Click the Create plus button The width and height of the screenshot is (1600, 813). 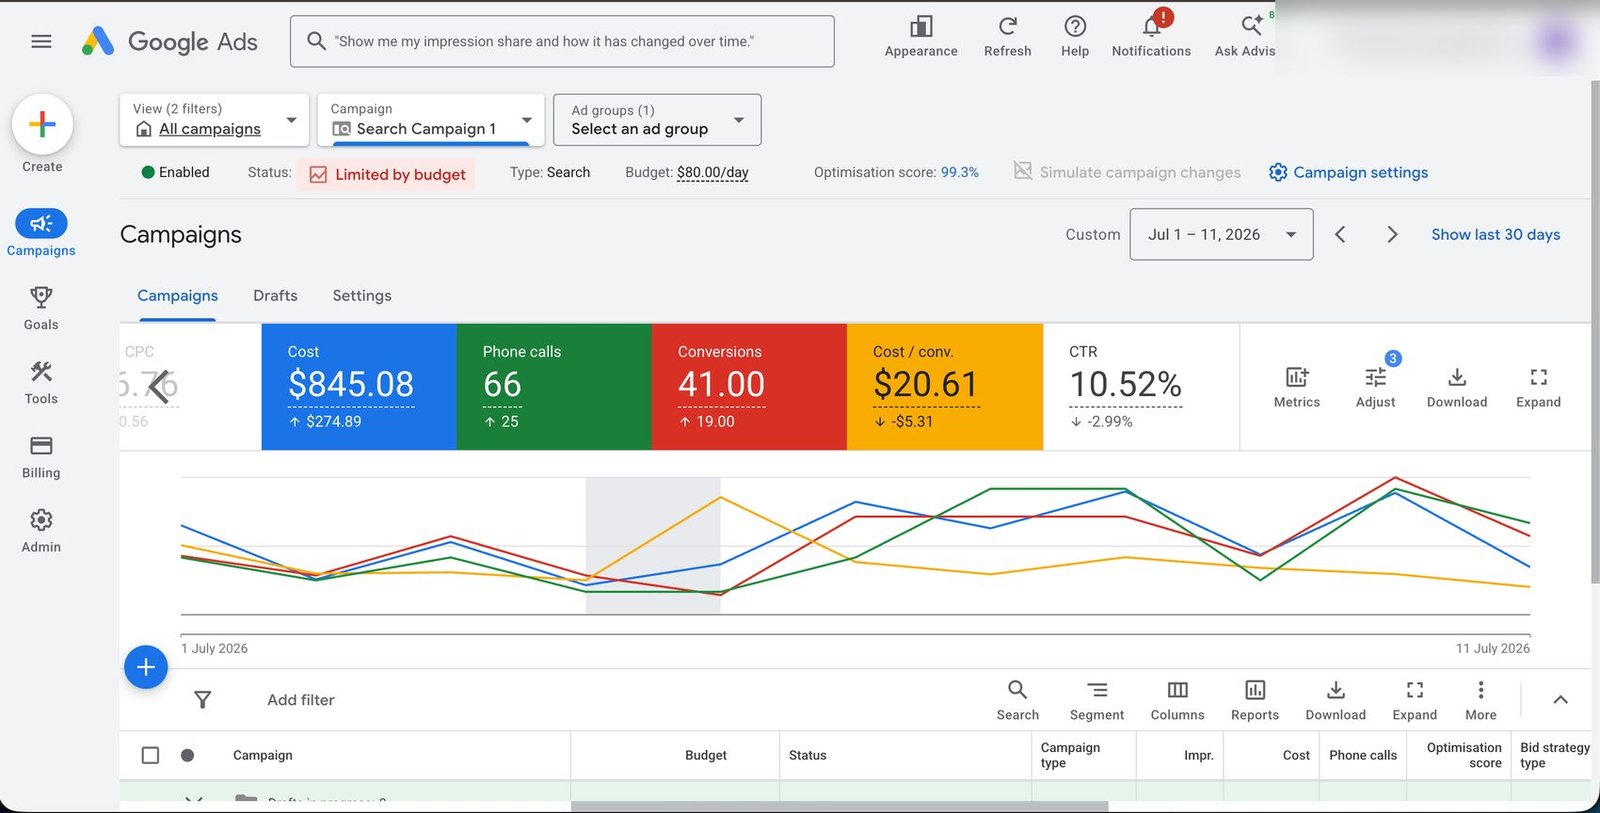coord(42,124)
